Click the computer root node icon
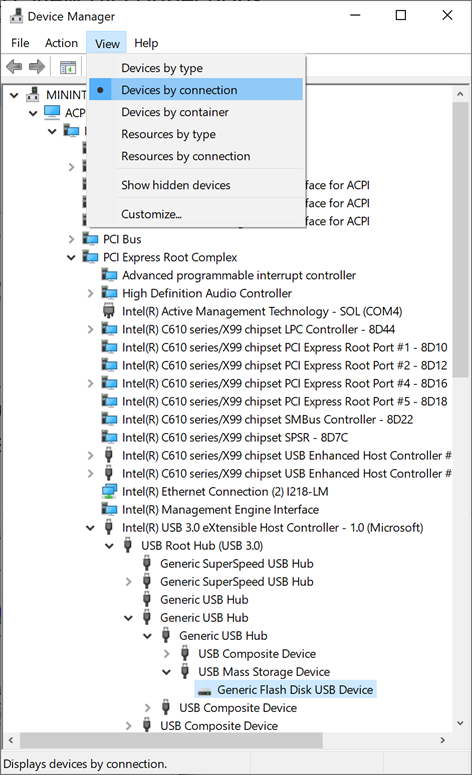 [33, 94]
